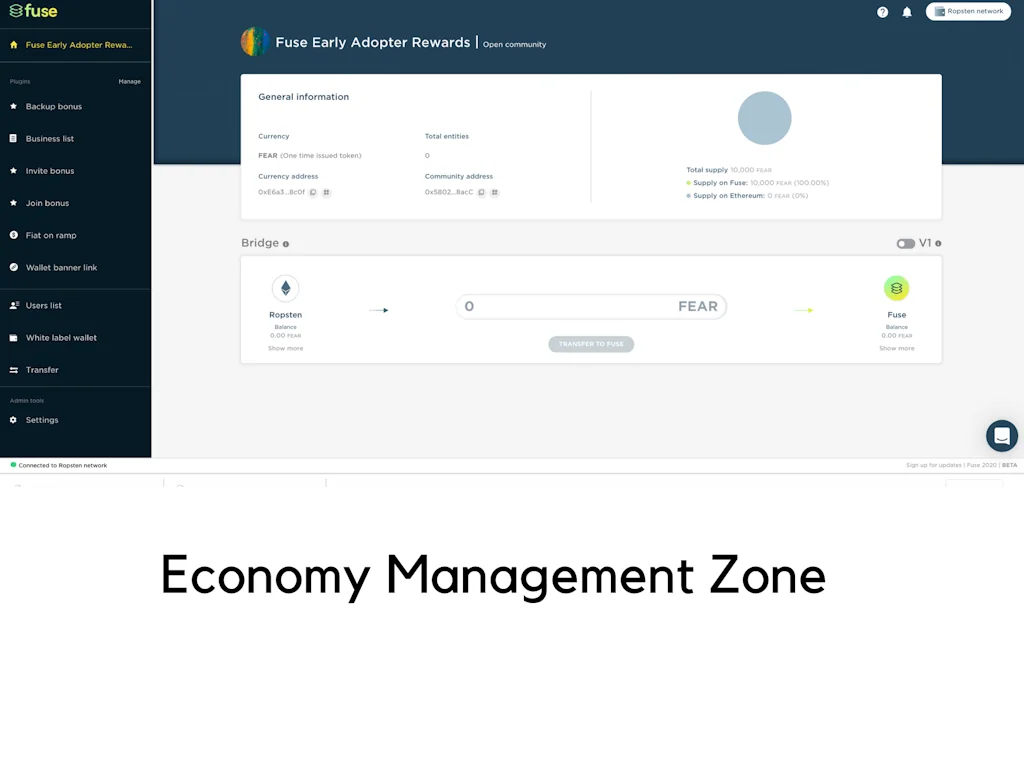This screenshot has height=768, width=1024.
Task: Click the Transfer to Fuse button
Action: click(x=591, y=344)
